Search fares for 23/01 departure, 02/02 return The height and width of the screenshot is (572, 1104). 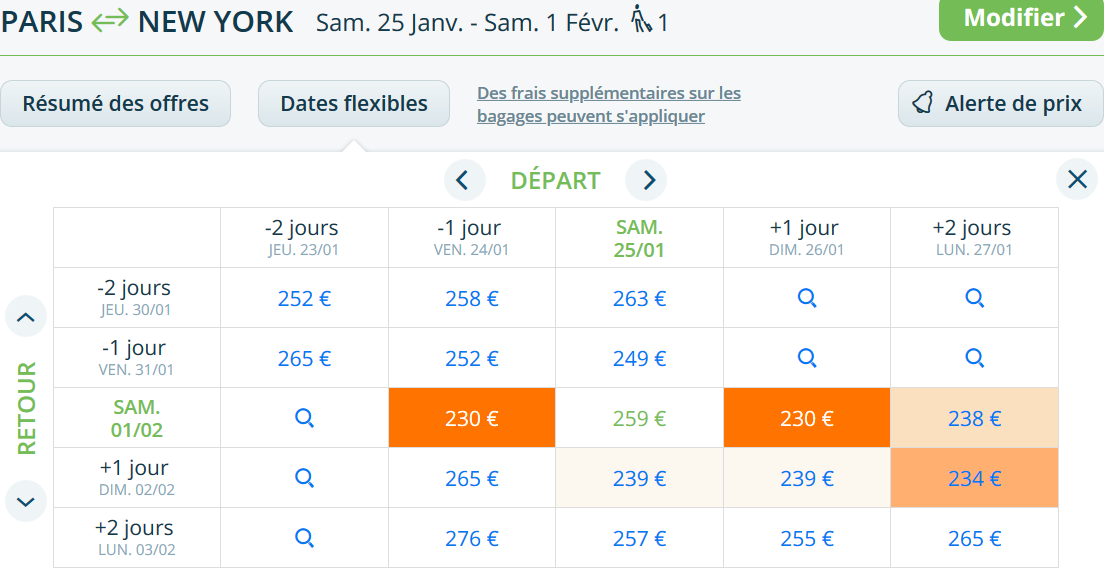point(304,478)
